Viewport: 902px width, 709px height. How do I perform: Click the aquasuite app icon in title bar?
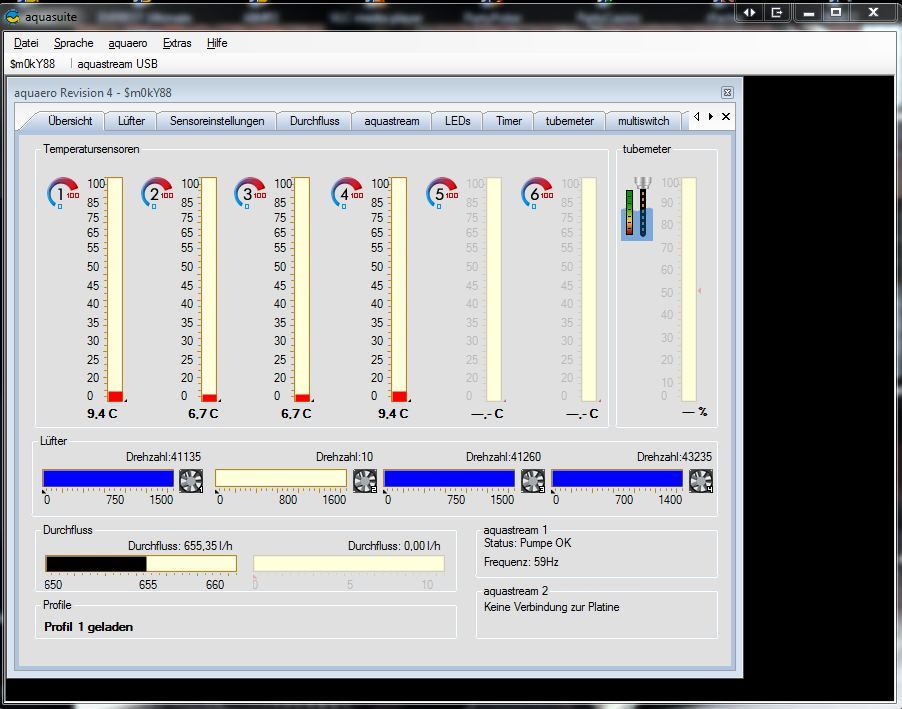click(12, 17)
